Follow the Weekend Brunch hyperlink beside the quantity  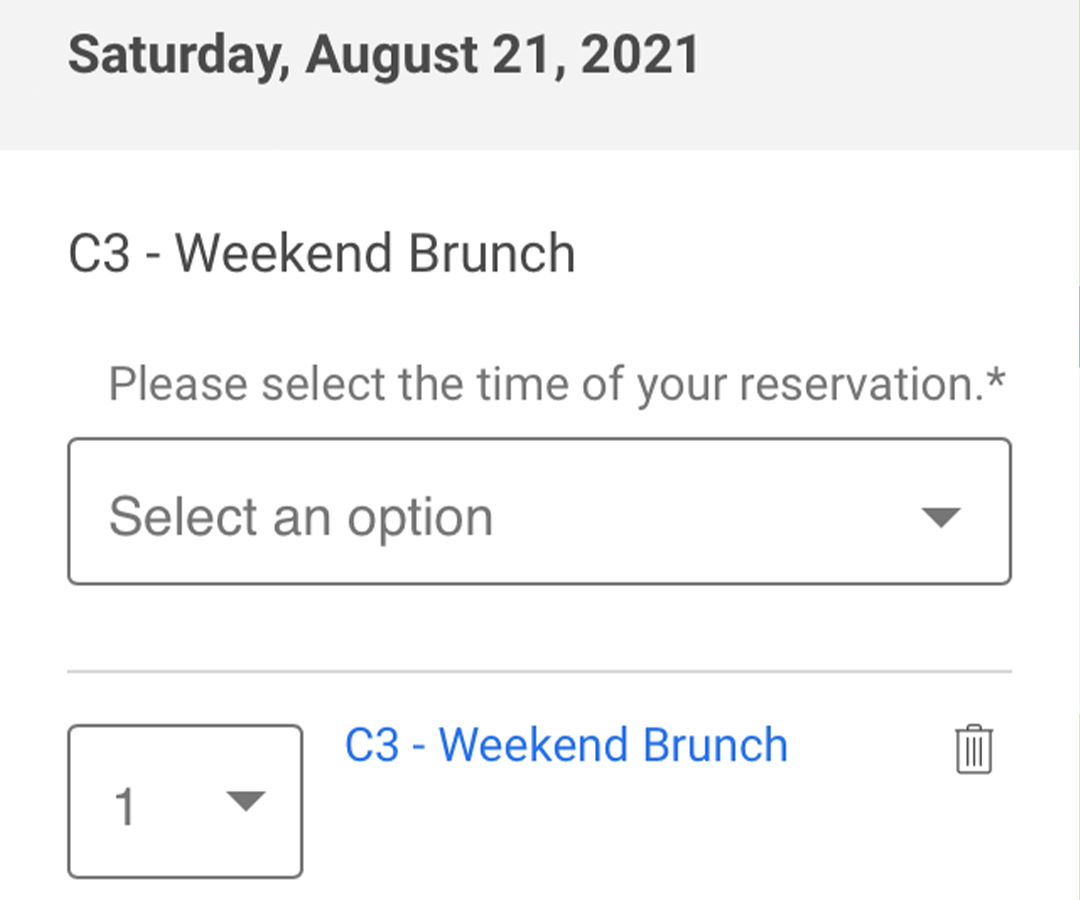pyautogui.click(x=565, y=746)
